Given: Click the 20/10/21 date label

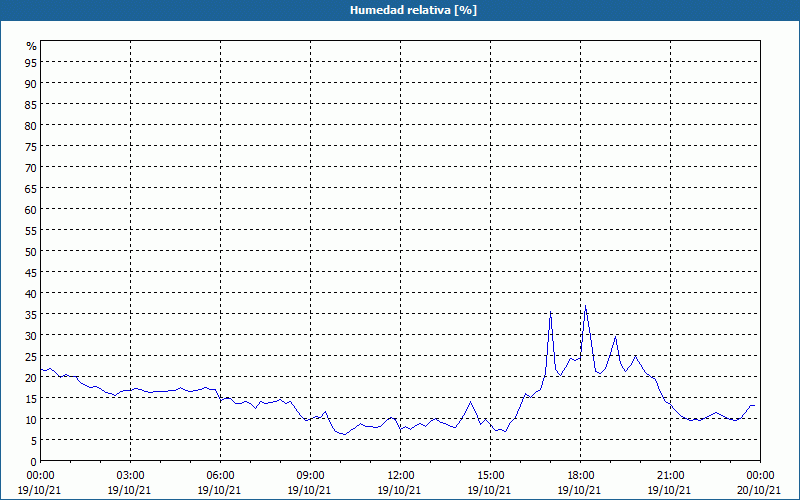Looking at the screenshot, I should click(759, 490).
